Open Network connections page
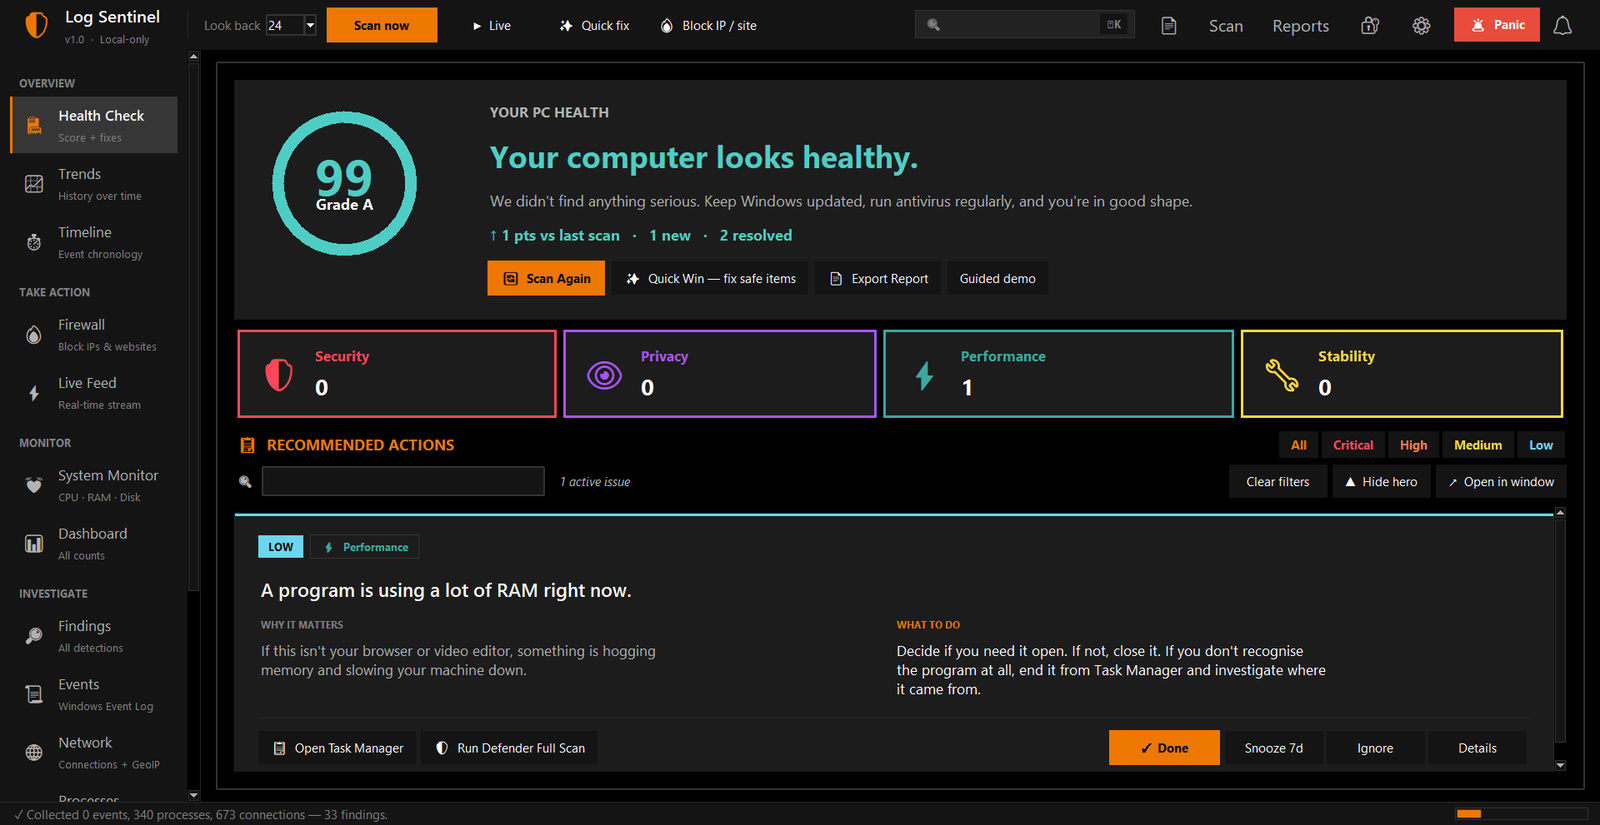 point(94,753)
